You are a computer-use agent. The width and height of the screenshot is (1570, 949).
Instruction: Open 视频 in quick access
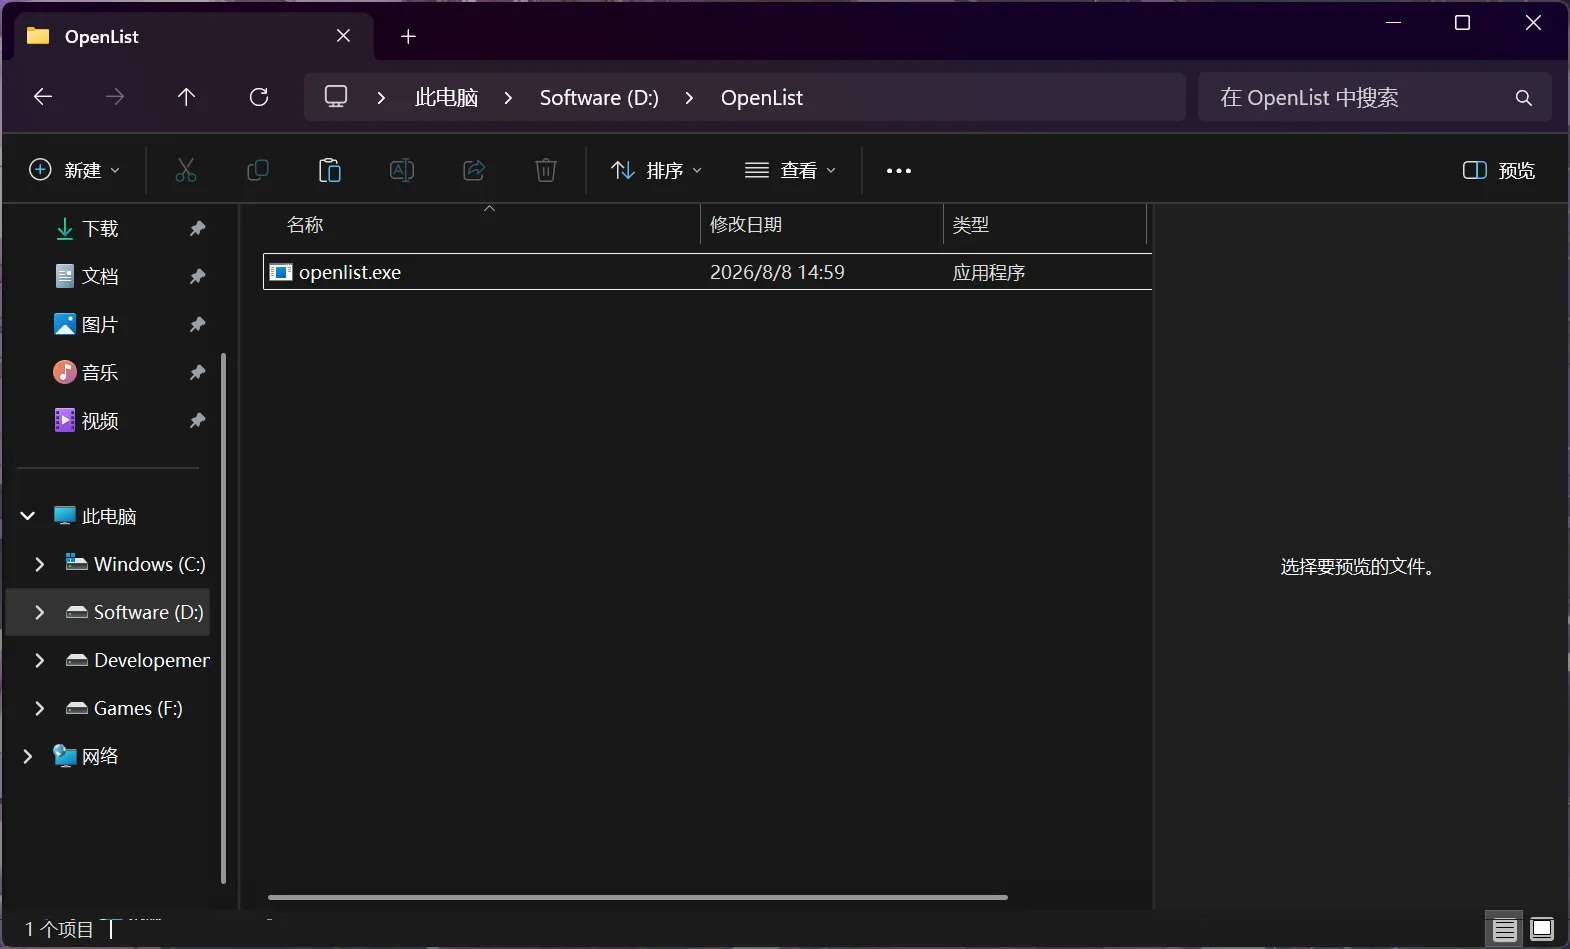(100, 420)
